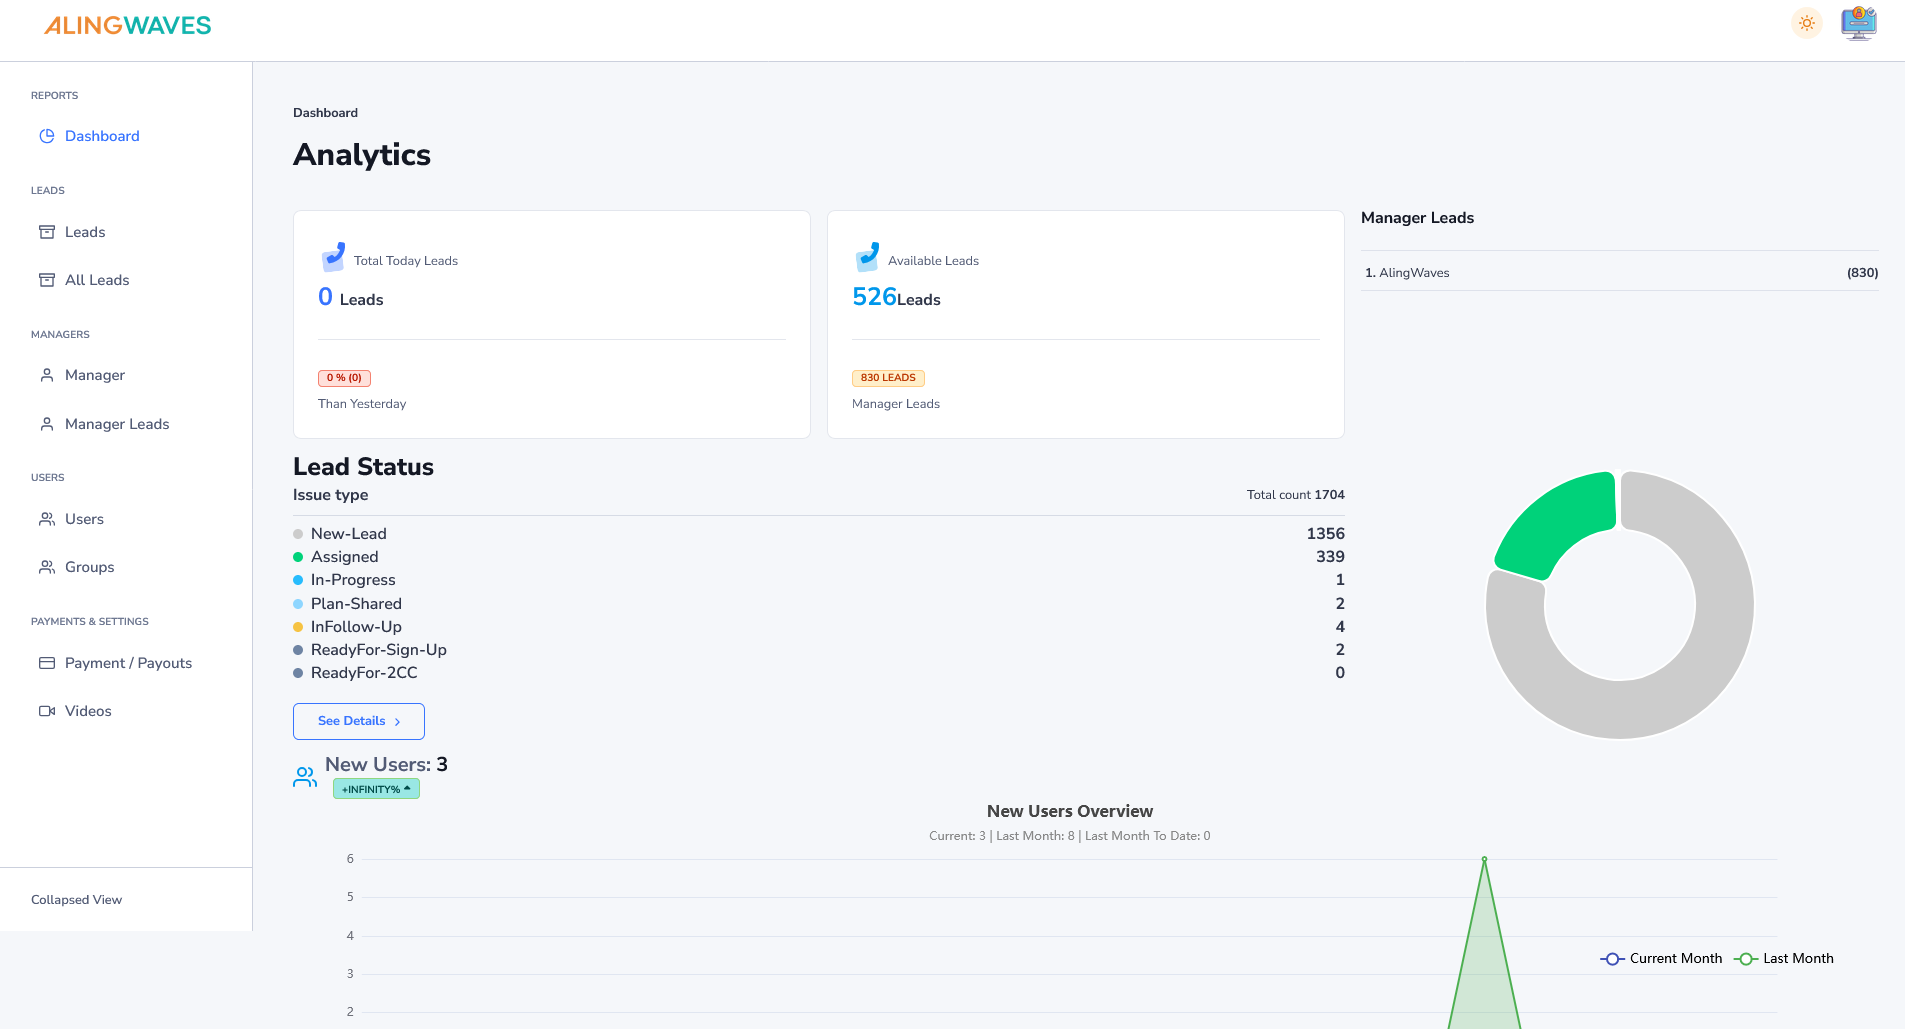Select the AlingWaves manager leads row

click(x=1619, y=273)
